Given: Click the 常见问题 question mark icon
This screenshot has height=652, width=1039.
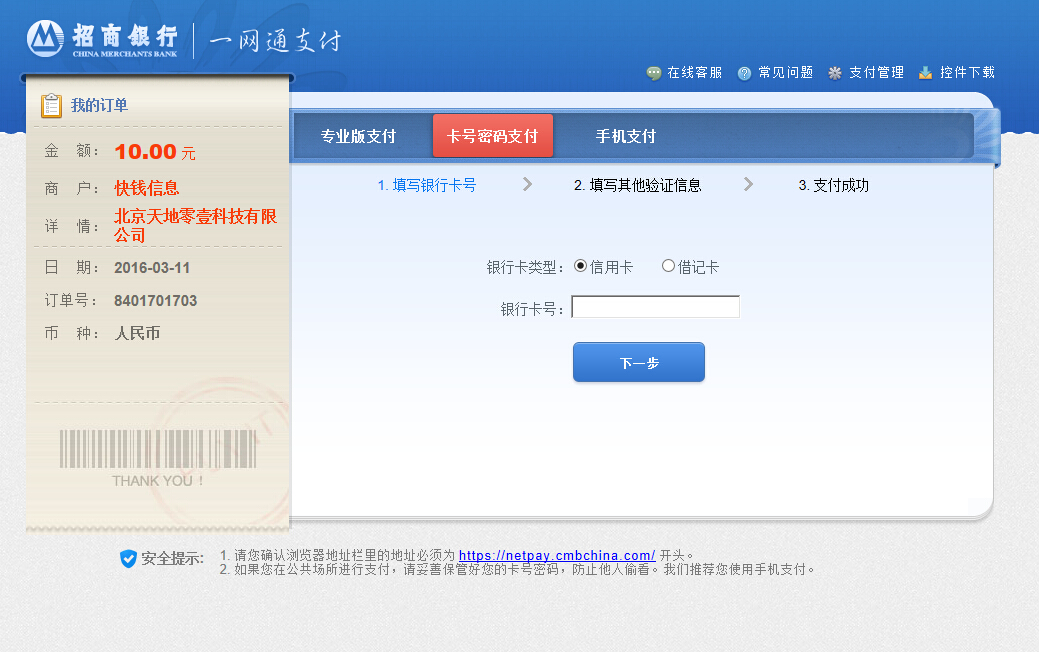Looking at the screenshot, I should 745,73.
